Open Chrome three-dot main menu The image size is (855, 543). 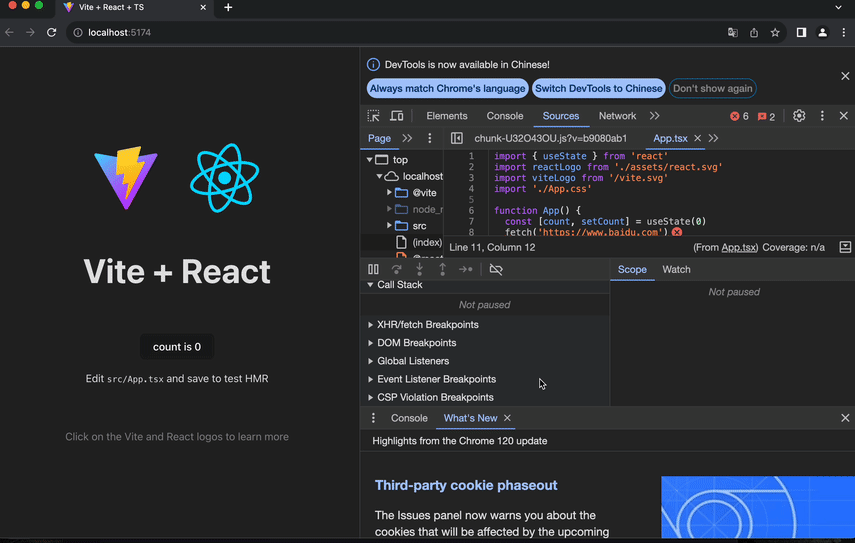(844, 33)
